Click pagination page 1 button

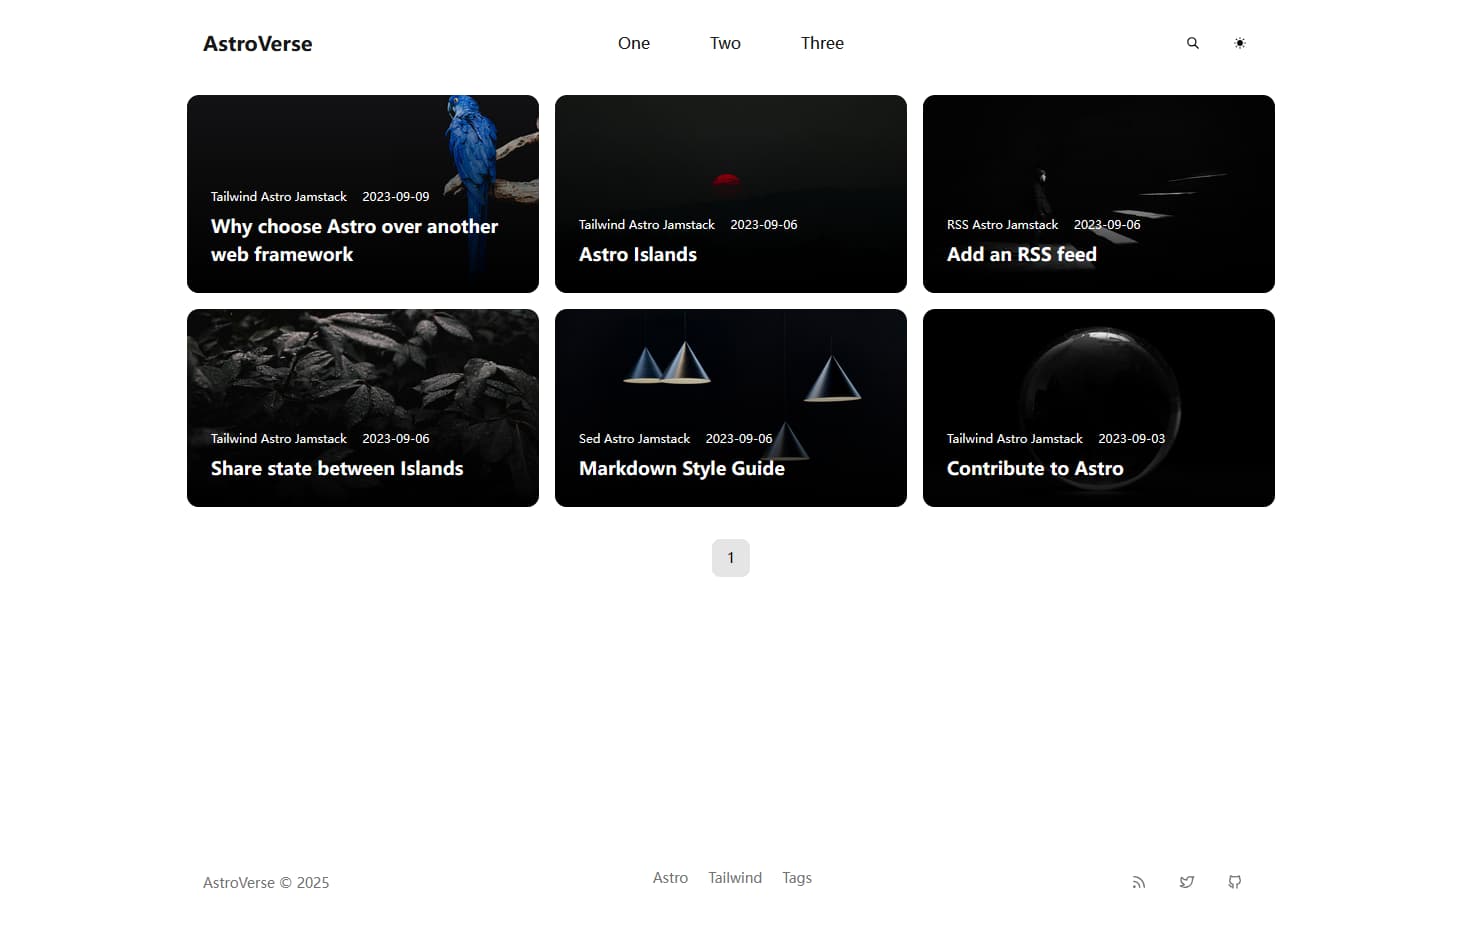730,558
